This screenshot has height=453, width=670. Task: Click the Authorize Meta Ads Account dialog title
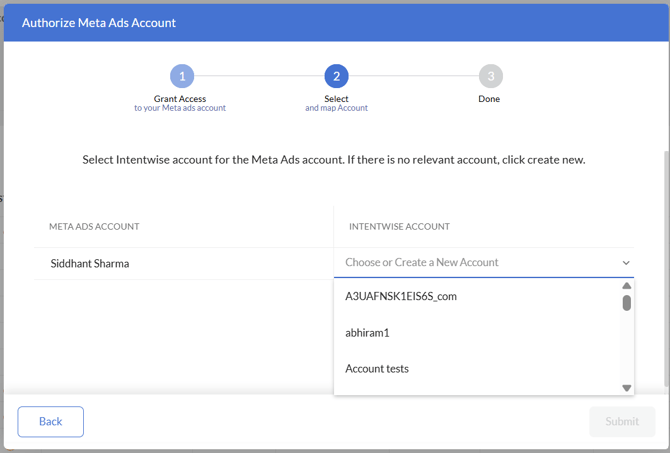tap(99, 23)
